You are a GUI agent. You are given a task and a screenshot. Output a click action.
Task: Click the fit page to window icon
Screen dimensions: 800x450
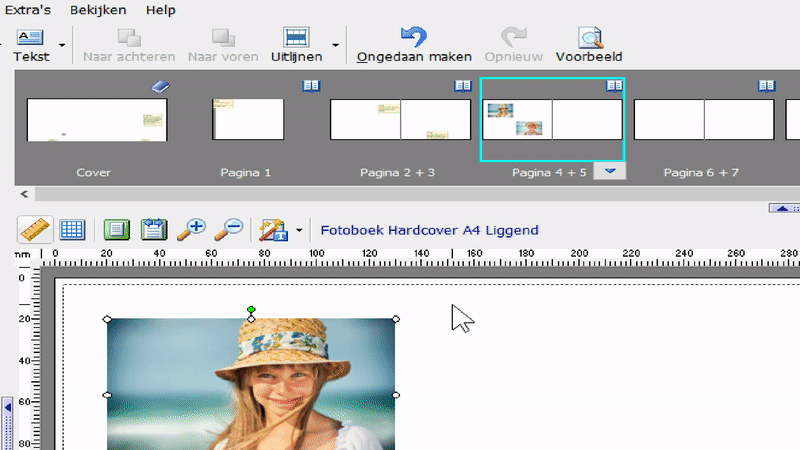(117, 229)
